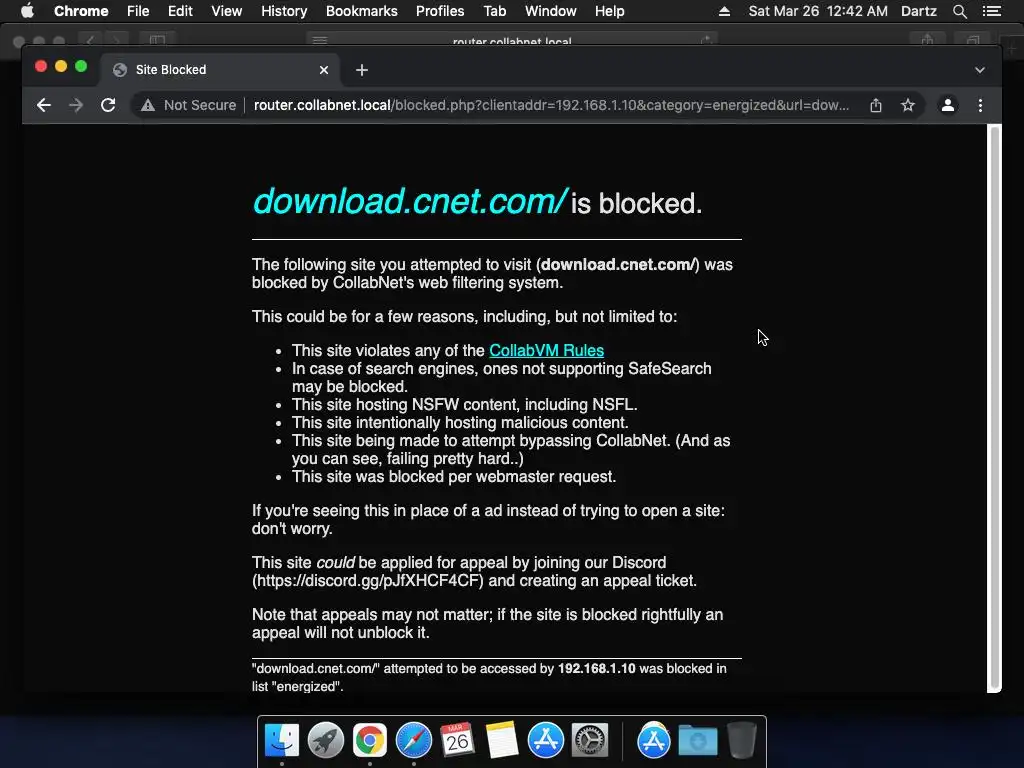1024x768 pixels.
Task: Launch Finder from the Dock
Action: (x=282, y=740)
